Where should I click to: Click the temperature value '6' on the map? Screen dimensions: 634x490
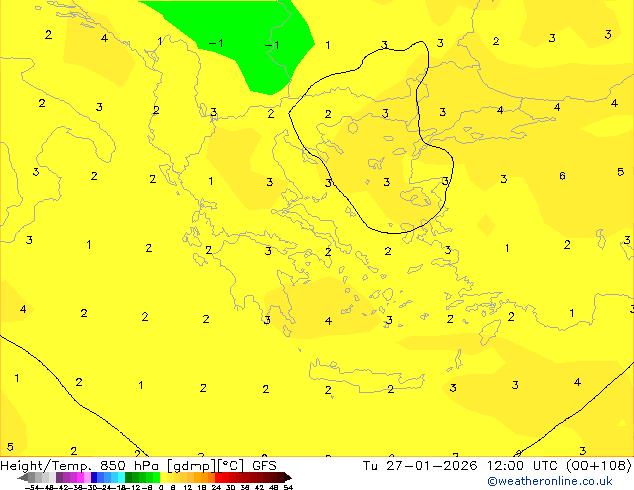562,176
